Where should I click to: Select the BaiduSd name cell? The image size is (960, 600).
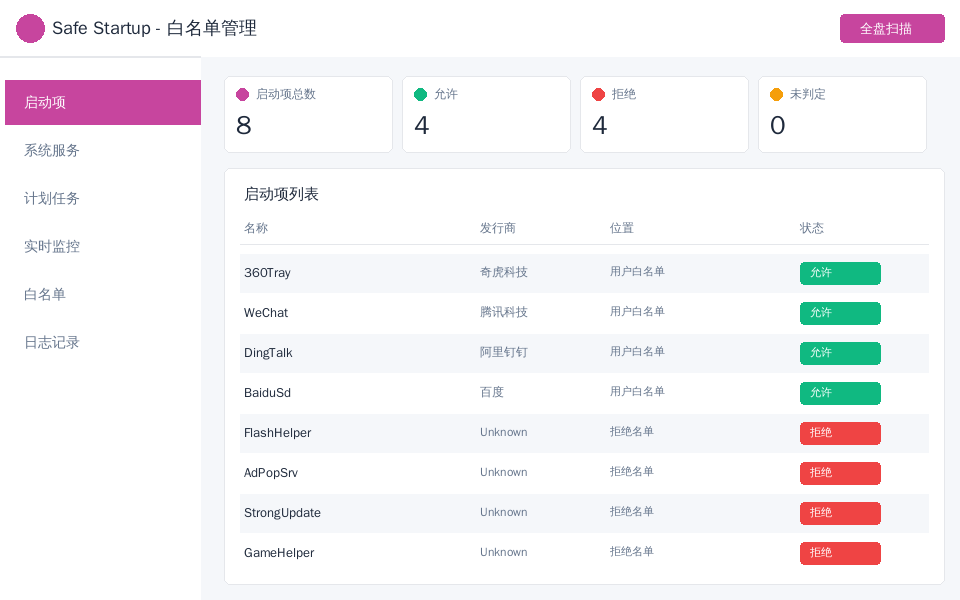pos(267,393)
